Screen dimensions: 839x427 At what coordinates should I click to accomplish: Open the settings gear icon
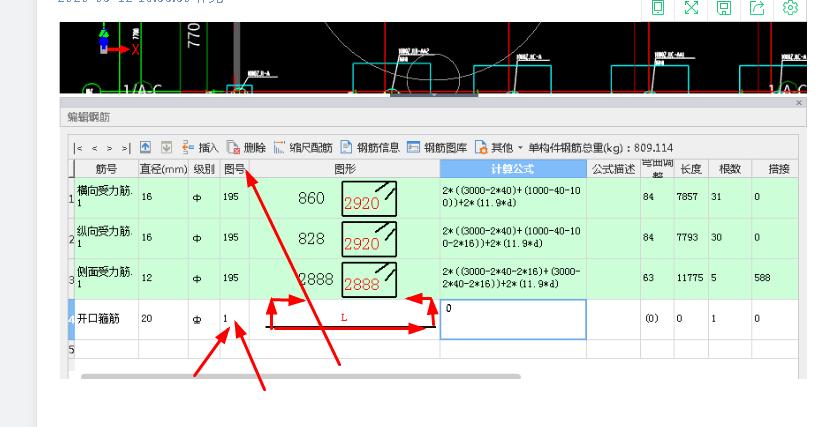coord(790,7)
